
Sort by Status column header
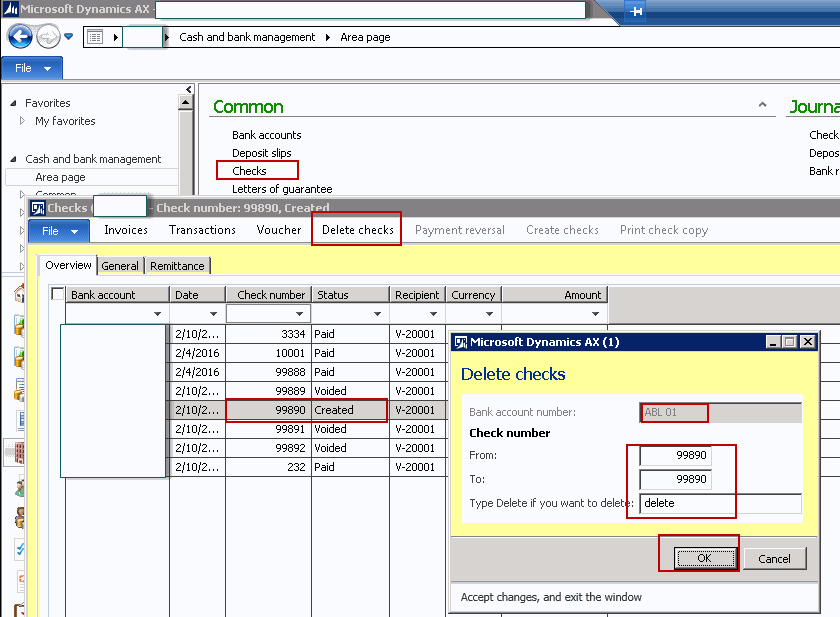(x=351, y=295)
